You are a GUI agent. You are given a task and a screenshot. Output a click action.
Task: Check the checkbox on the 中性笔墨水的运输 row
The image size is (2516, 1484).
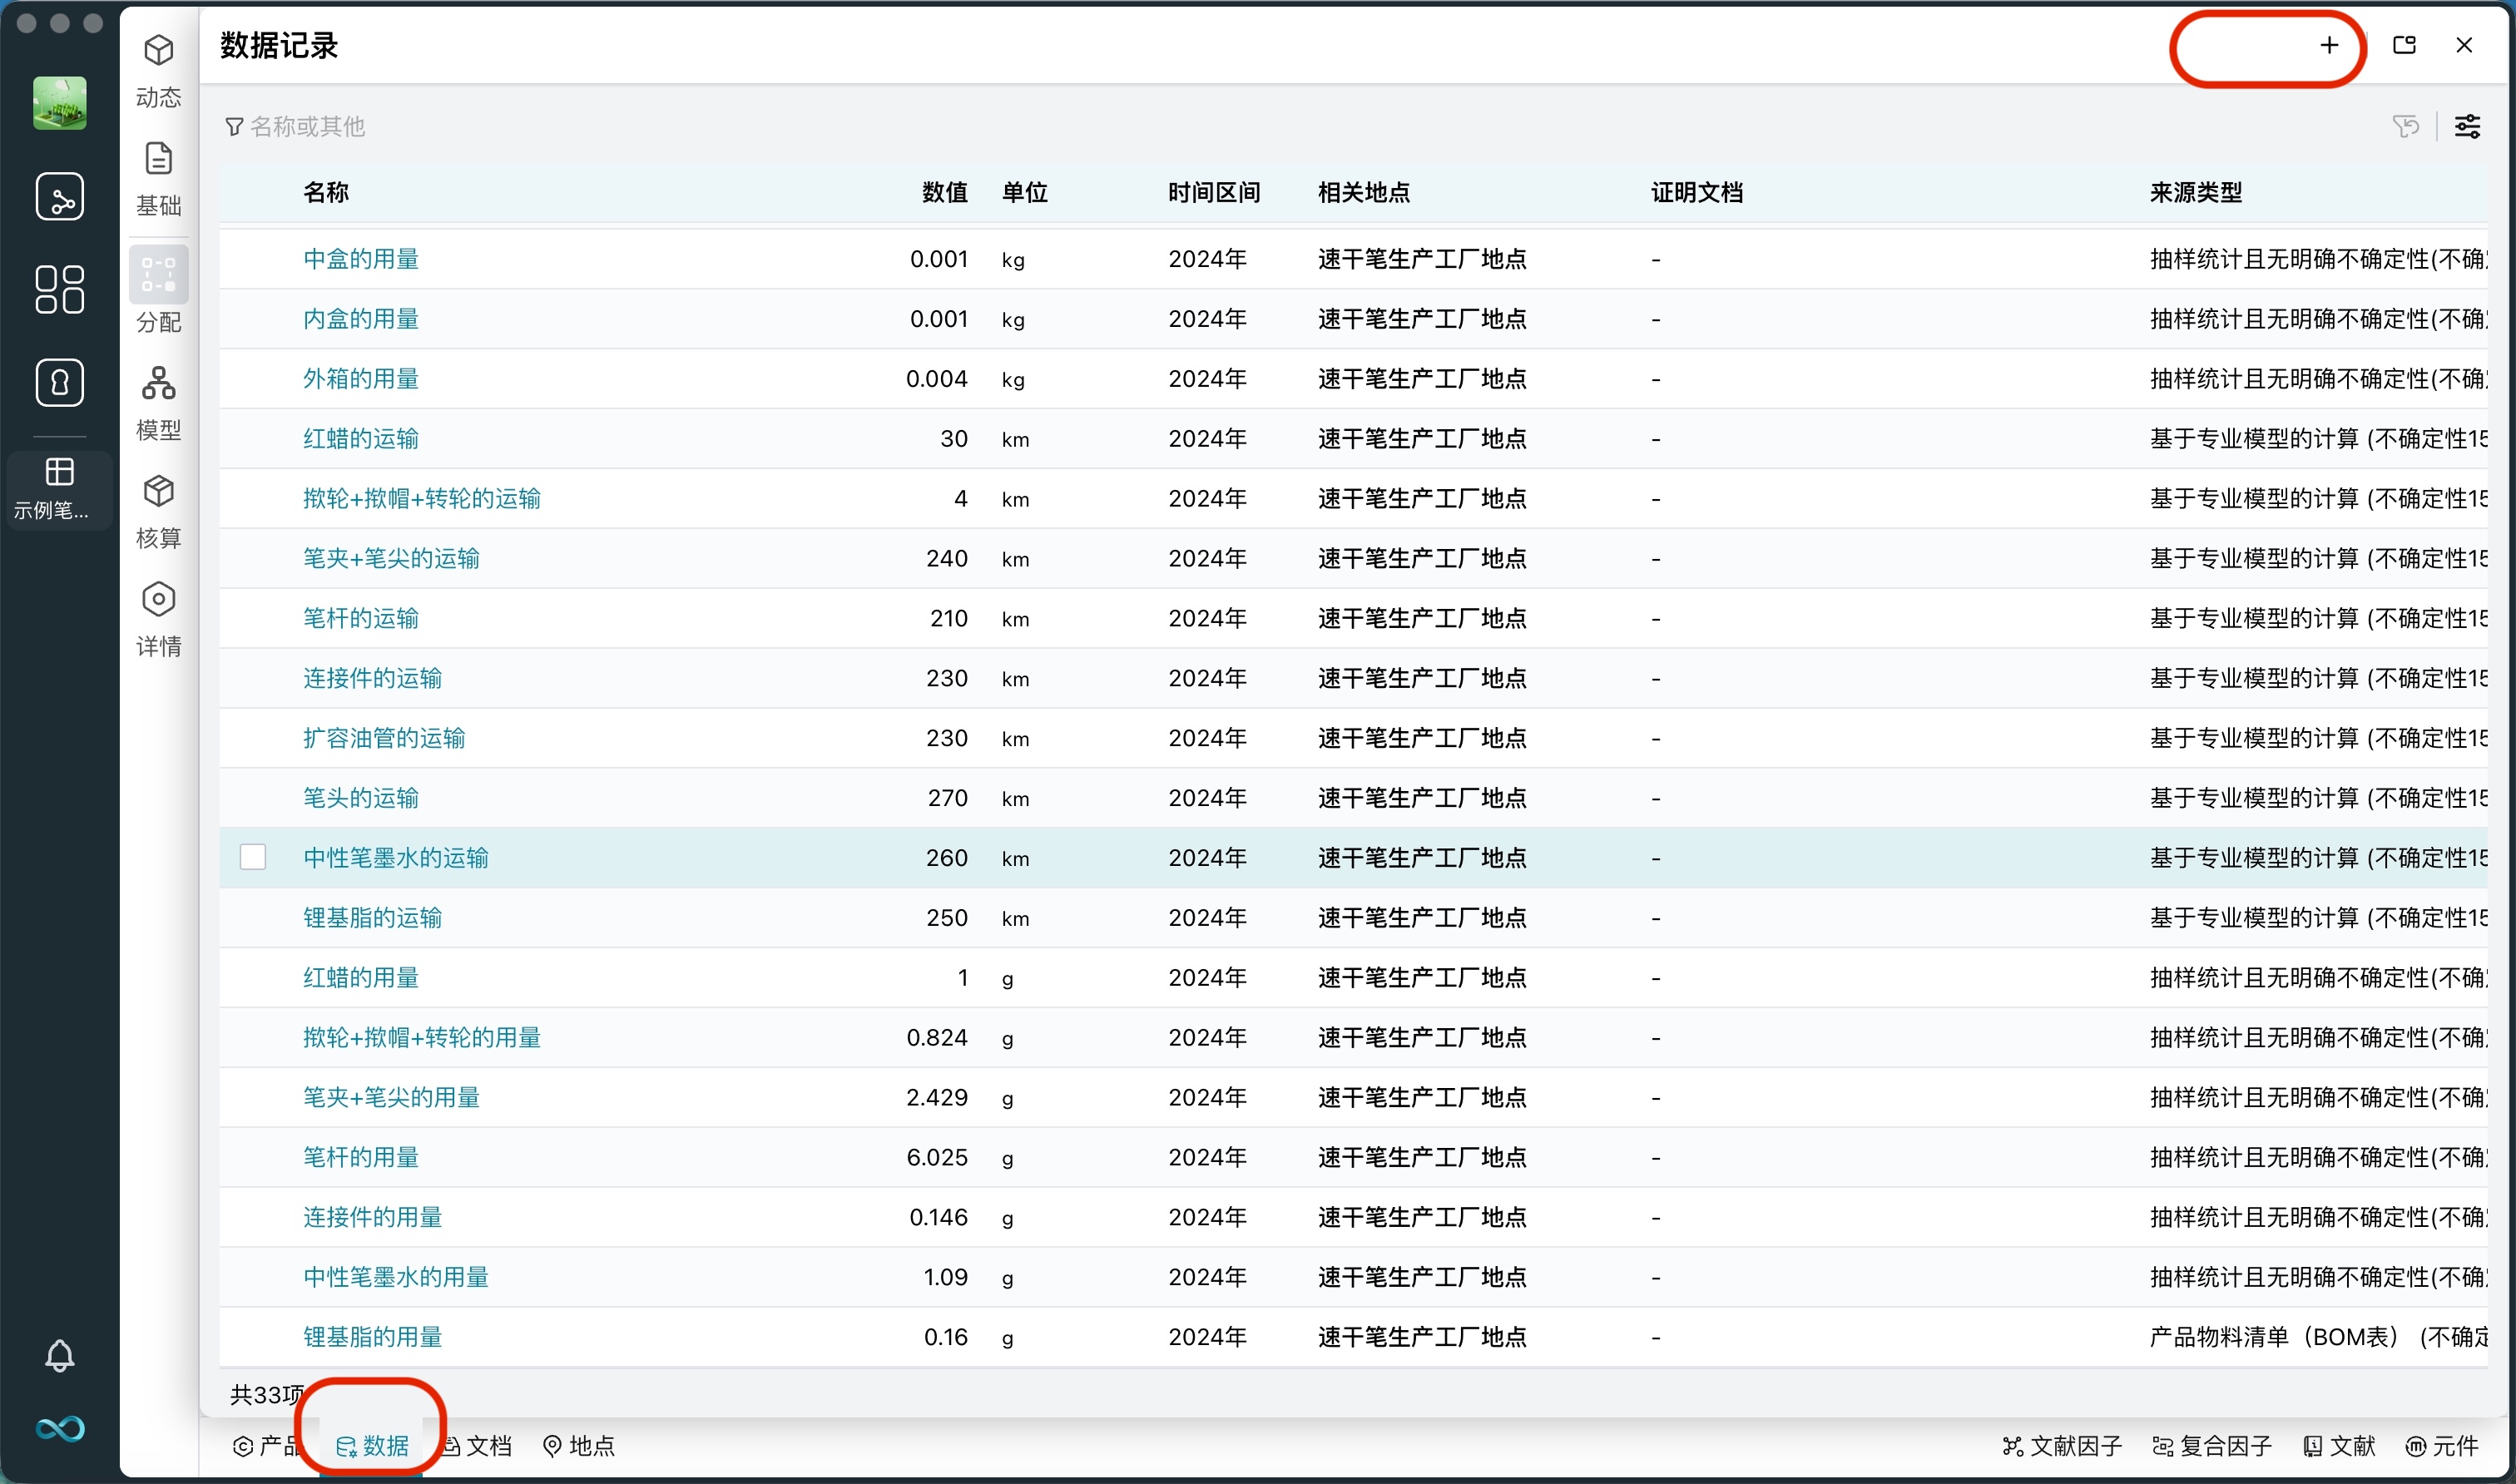[254, 857]
